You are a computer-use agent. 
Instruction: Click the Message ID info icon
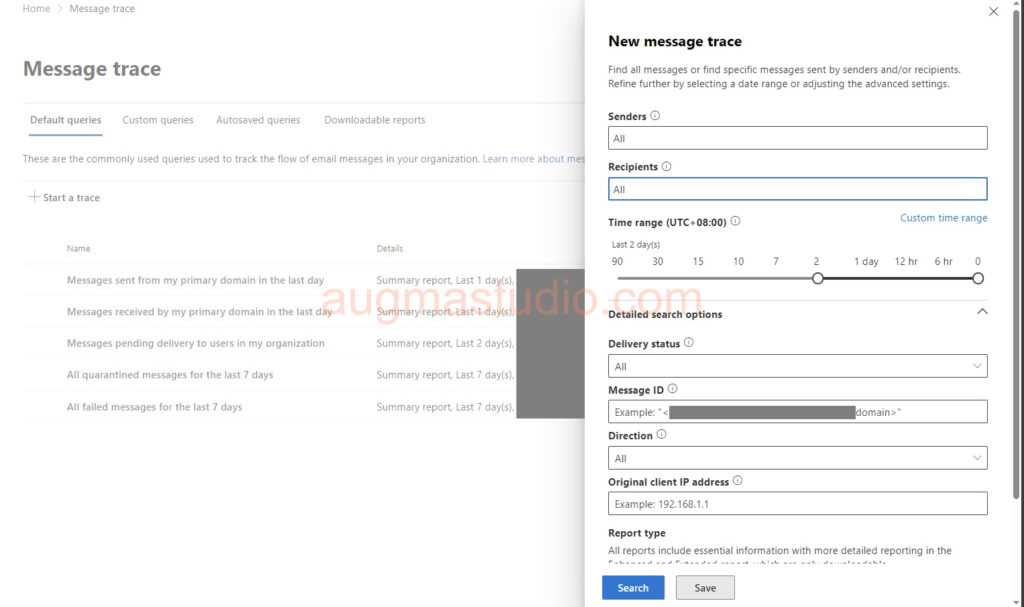click(x=672, y=389)
